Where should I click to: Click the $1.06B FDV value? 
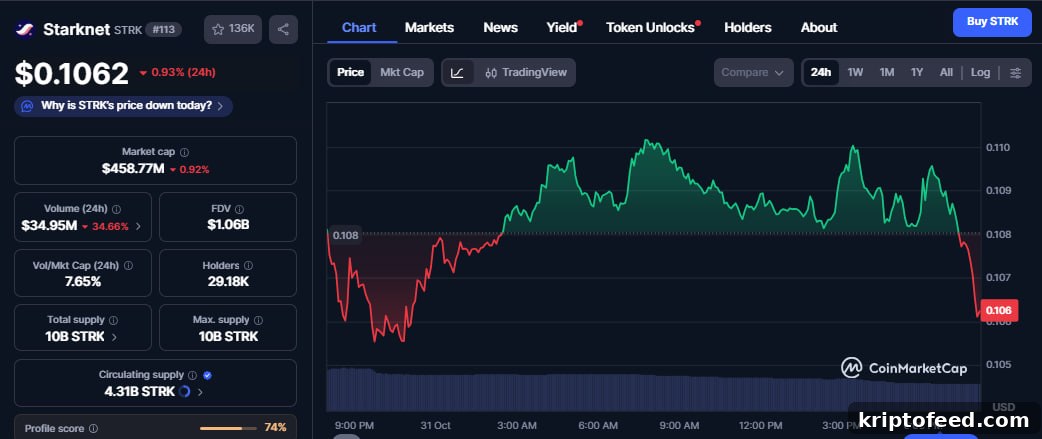click(x=228, y=224)
